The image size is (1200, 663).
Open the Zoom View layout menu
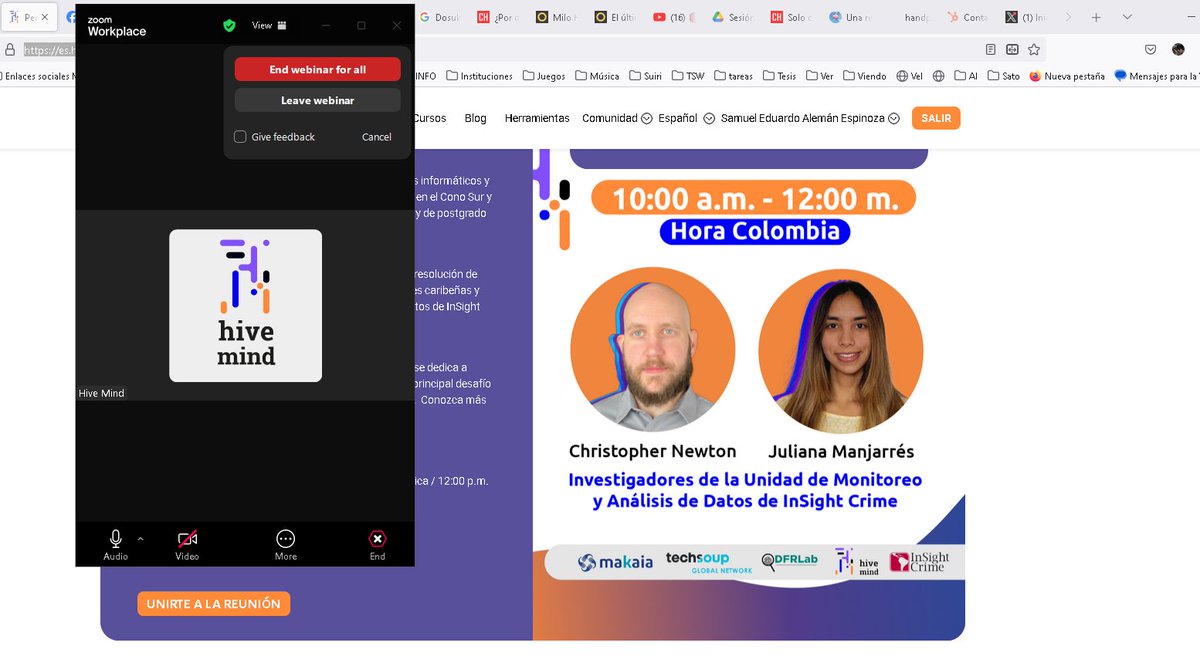pos(269,25)
